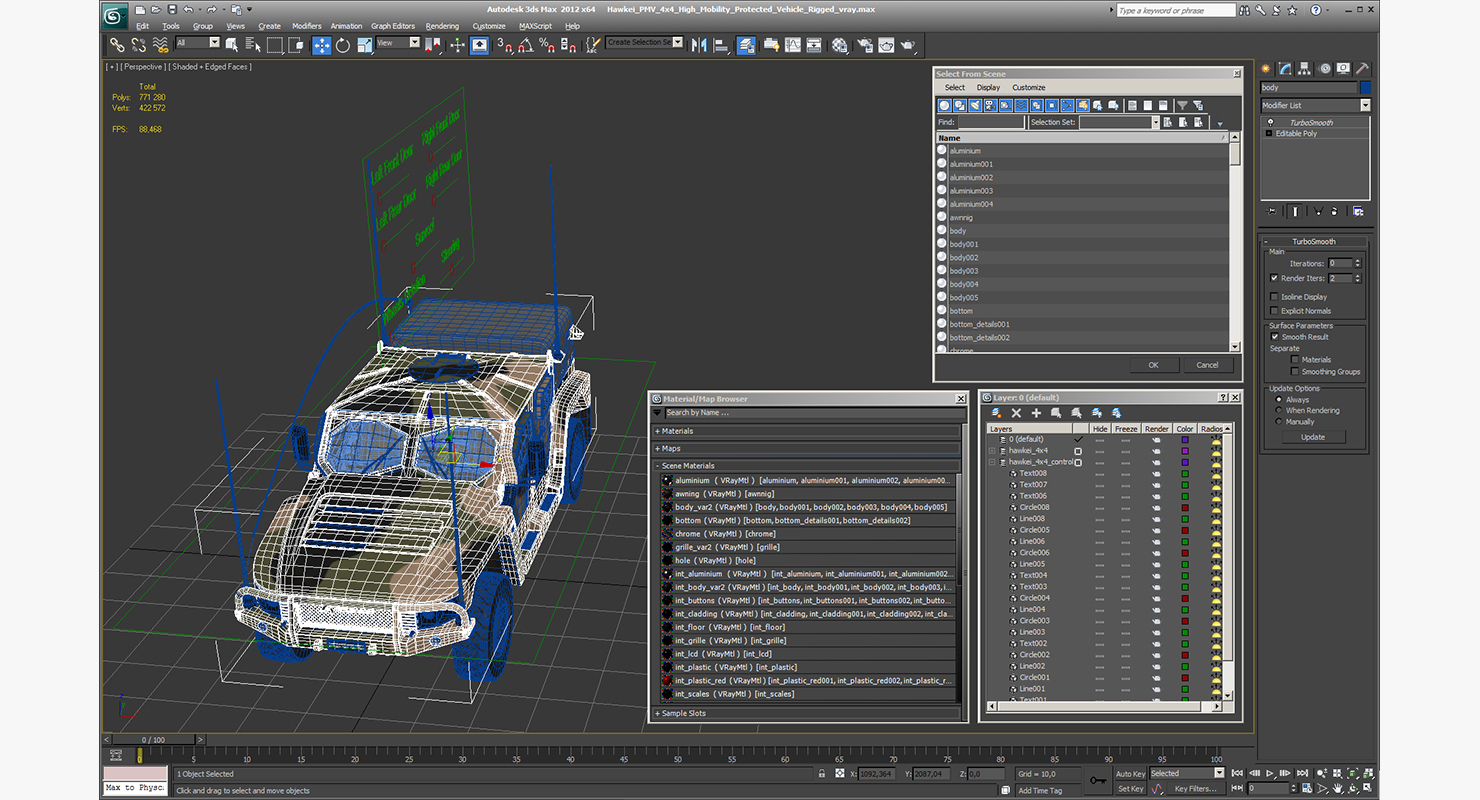
Task: Click Remove Modifier trash icon
Action: tap(1334, 211)
